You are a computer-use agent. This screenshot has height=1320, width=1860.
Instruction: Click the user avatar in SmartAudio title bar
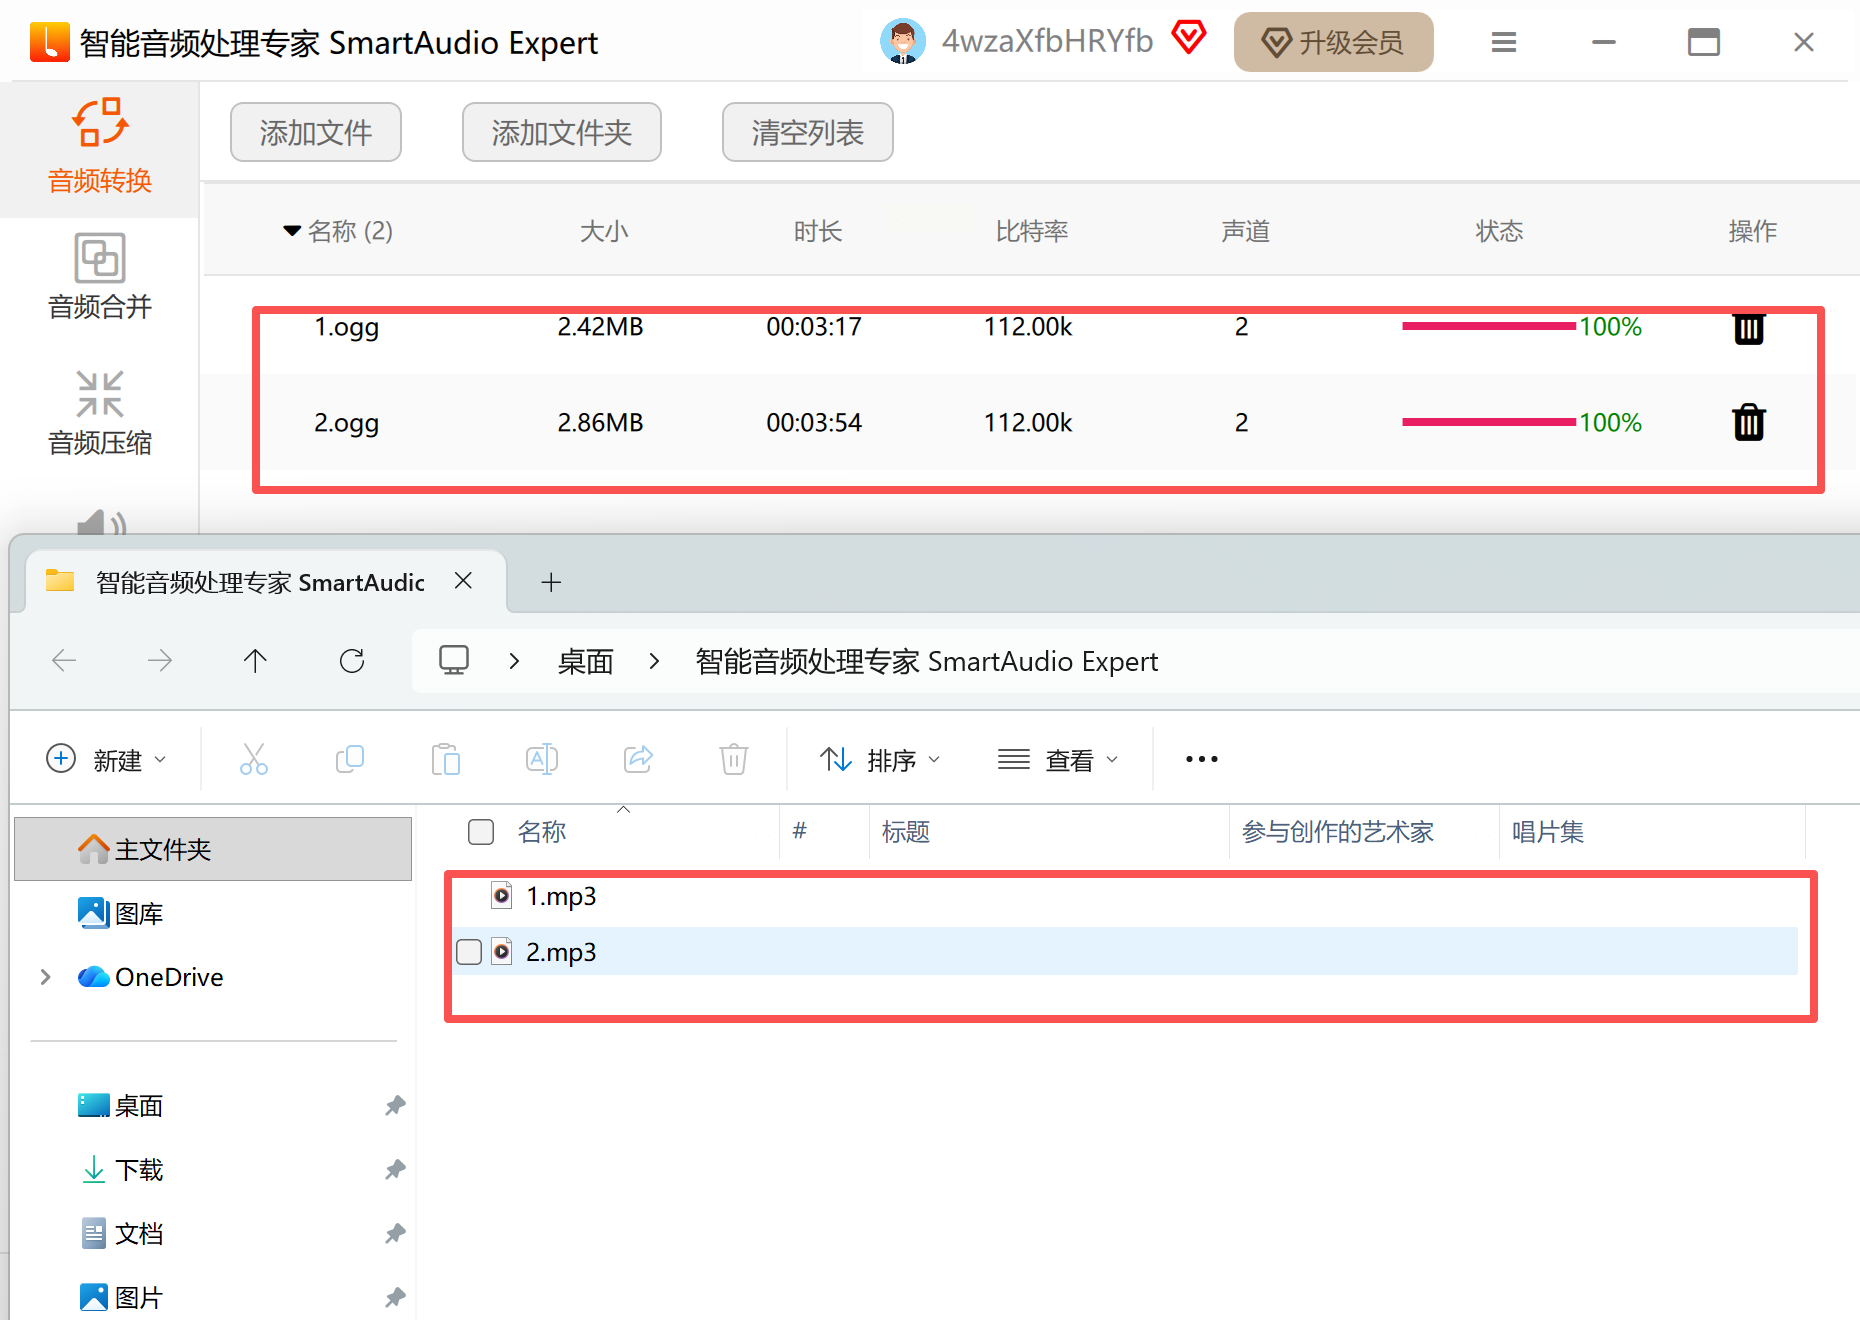902,42
